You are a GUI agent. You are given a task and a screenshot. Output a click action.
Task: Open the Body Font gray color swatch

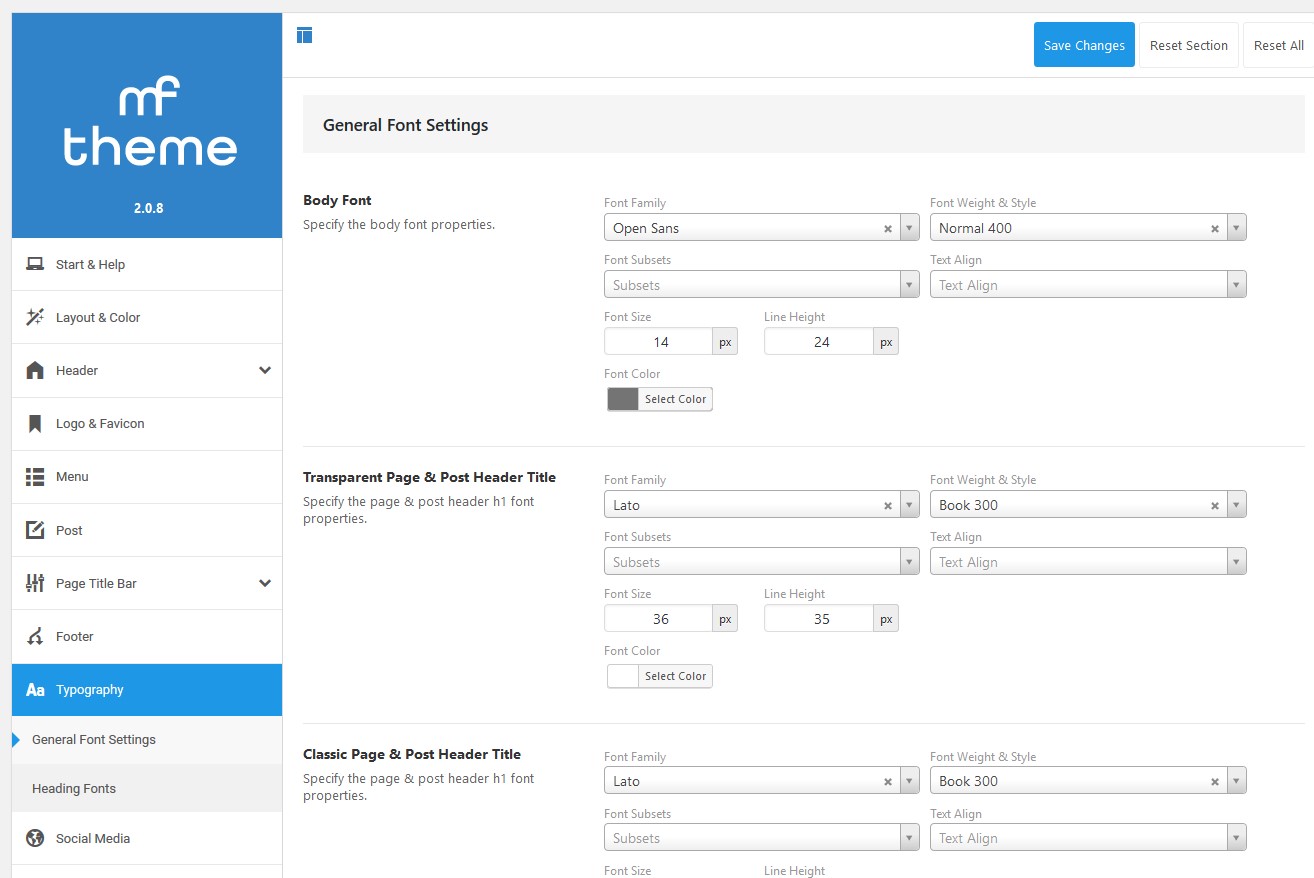pyautogui.click(x=623, y=399)
